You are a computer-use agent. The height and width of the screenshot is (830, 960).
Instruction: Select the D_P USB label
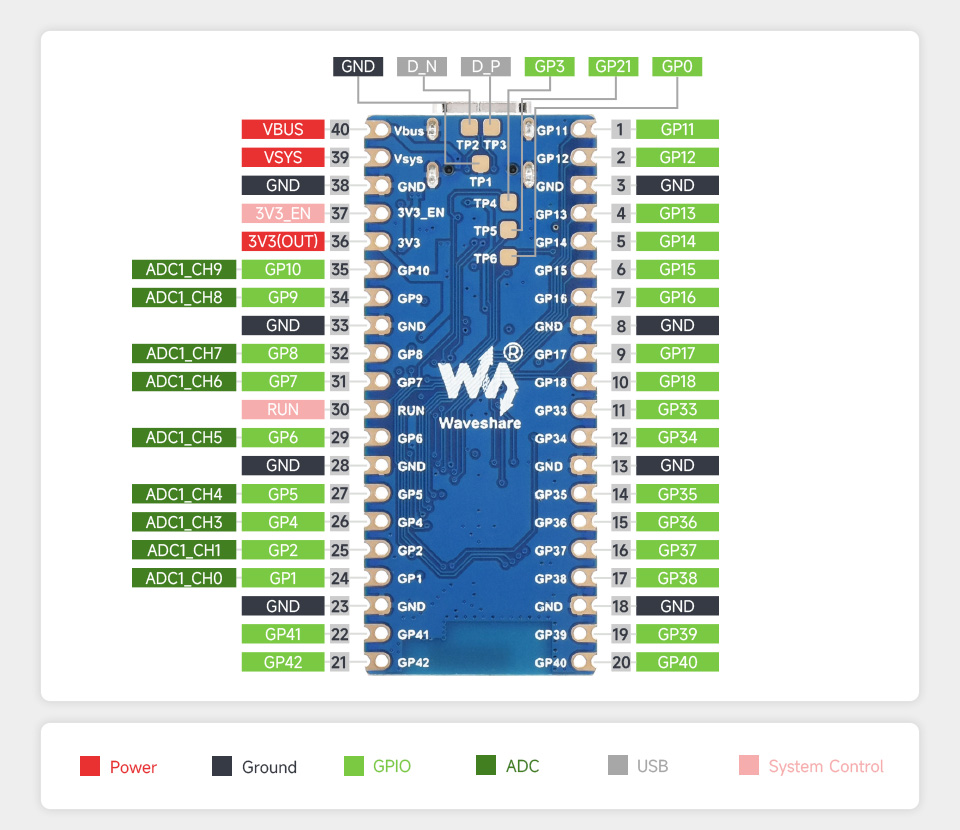[x=485, y=66]
